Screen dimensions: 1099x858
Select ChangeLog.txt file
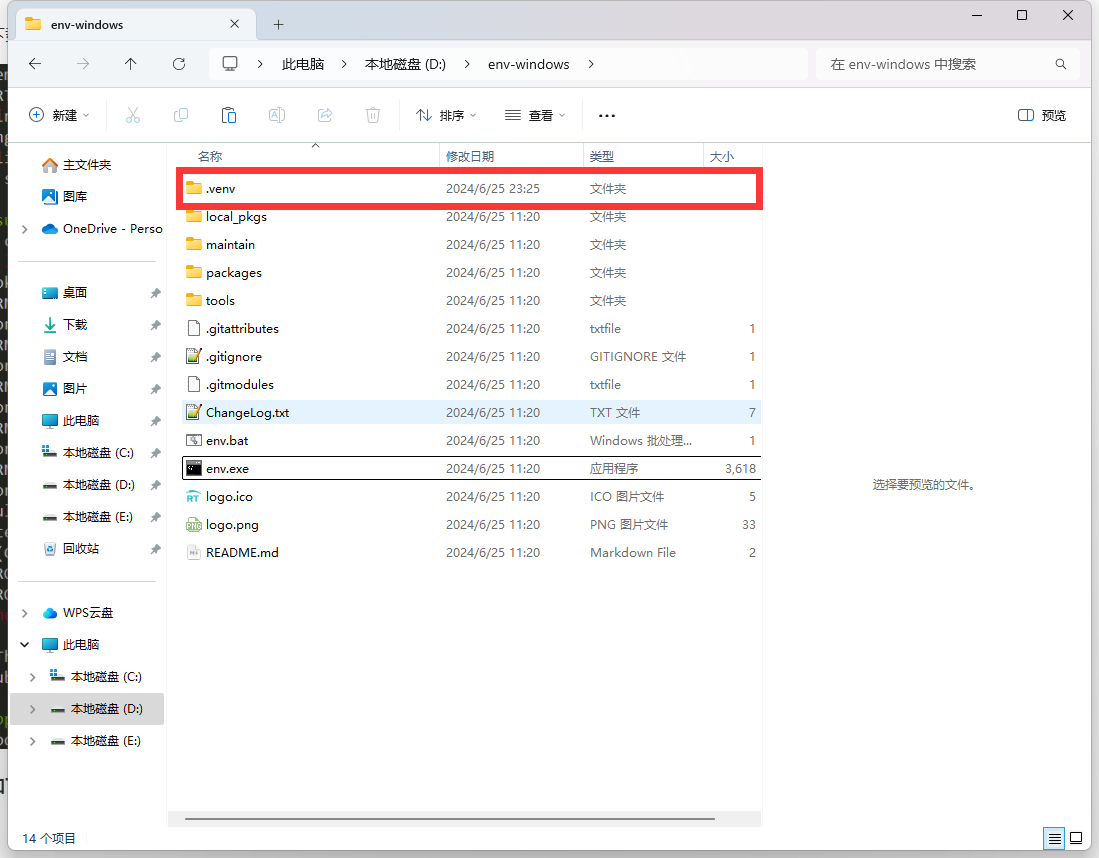(471, 413)
